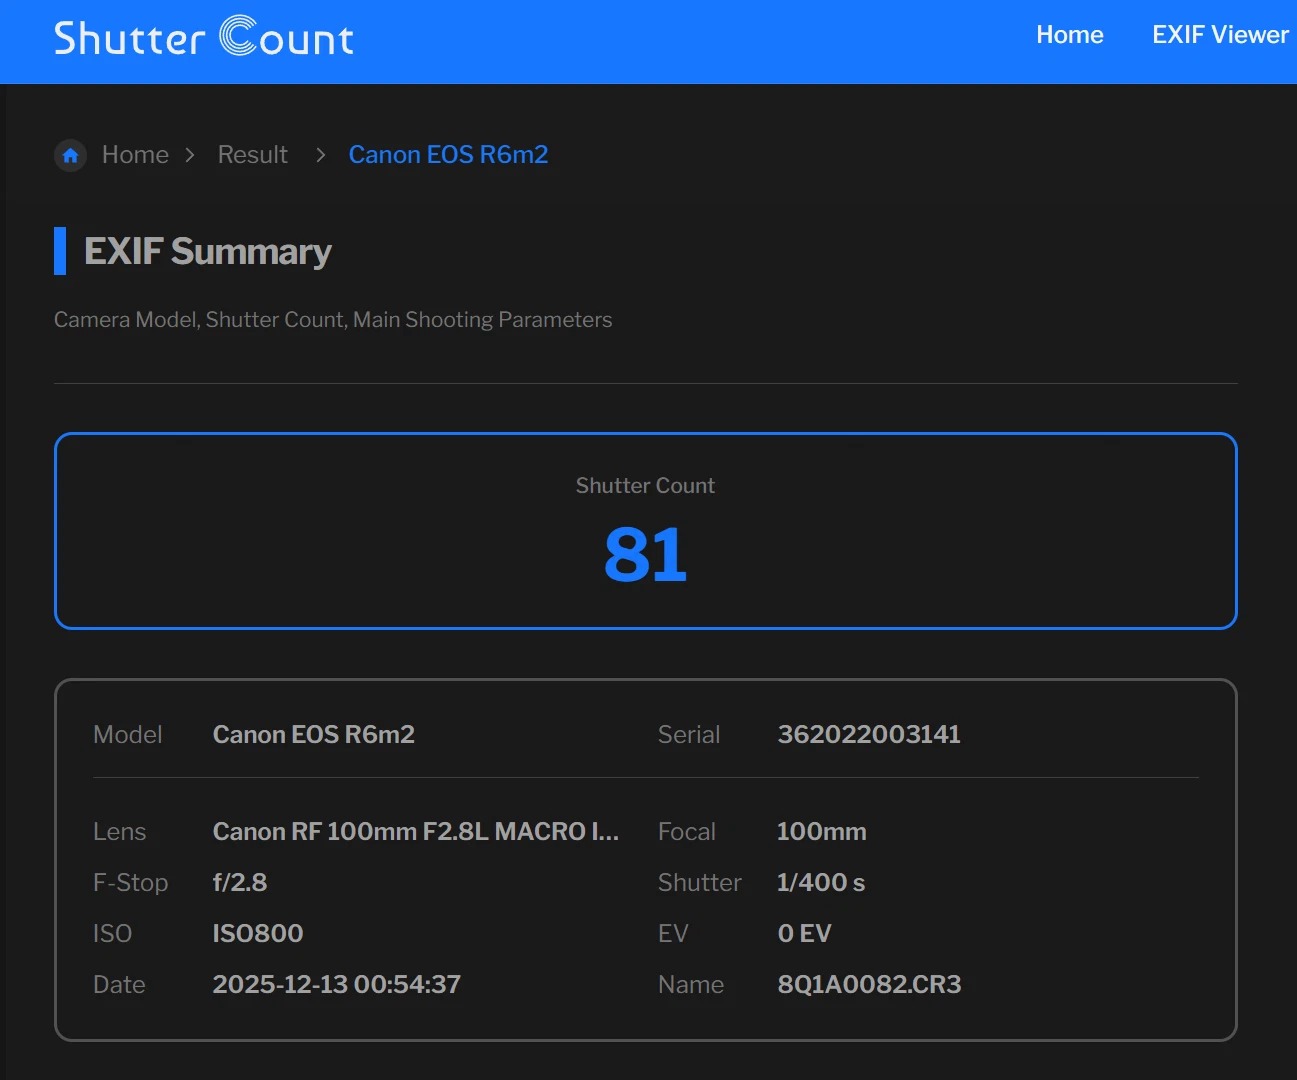
Task: Click the file name 8Q1A0082.CR3
Action: point(868,985)
